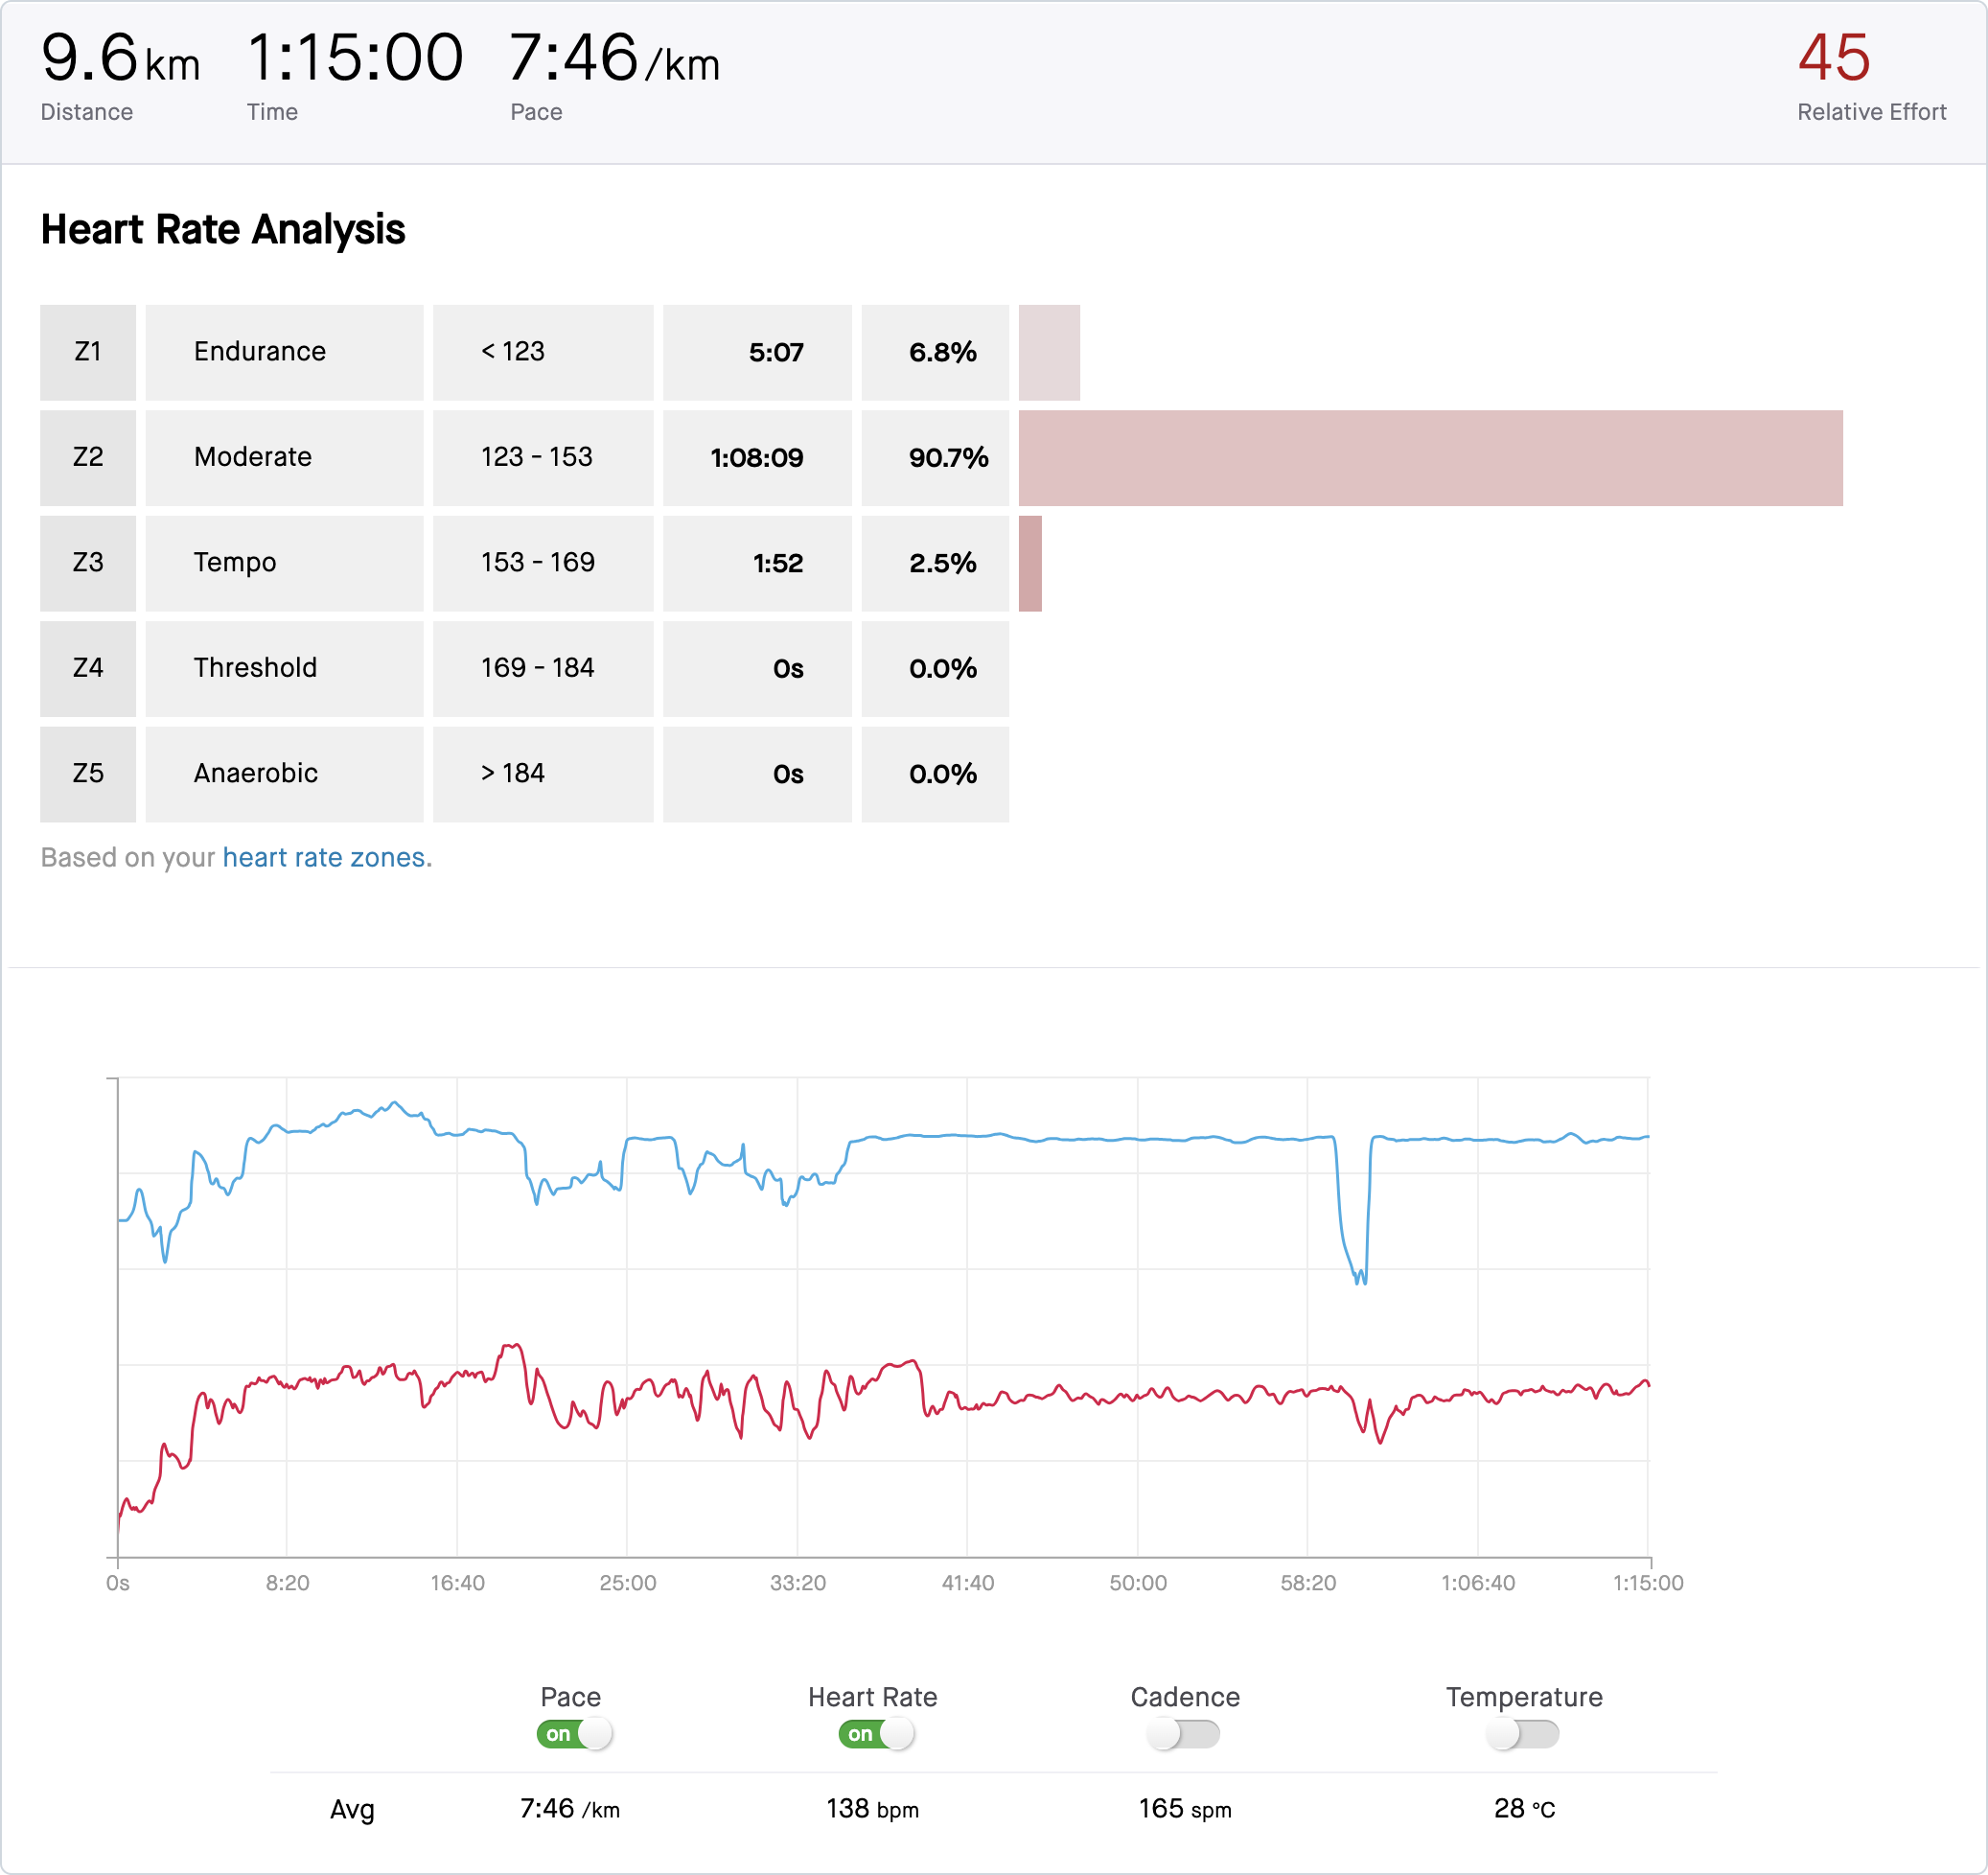
Task: Open the heart rate zones link
Action: [324, 857]
